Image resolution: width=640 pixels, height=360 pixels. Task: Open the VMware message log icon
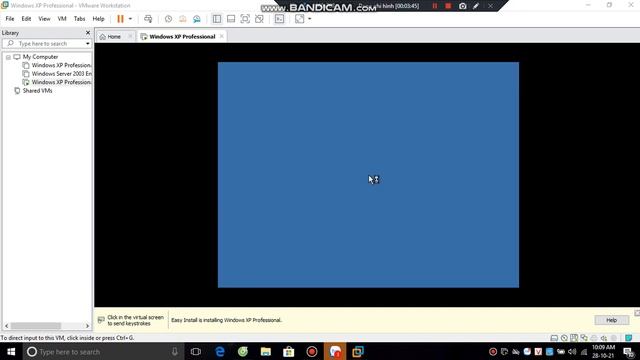coord(629,338)
